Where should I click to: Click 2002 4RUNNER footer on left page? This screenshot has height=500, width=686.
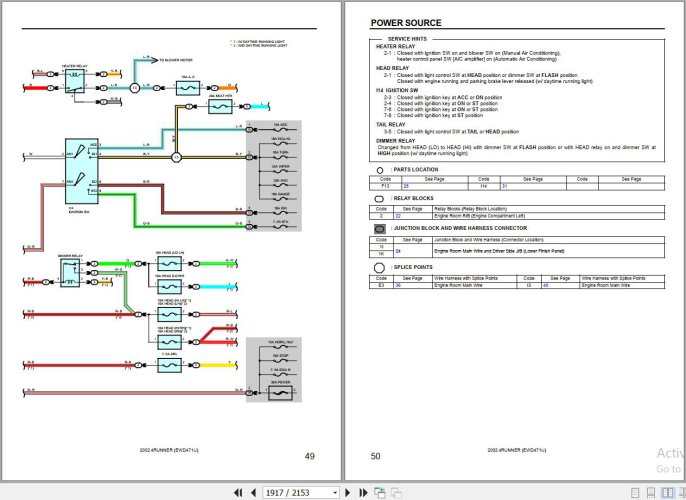point(169,450)
